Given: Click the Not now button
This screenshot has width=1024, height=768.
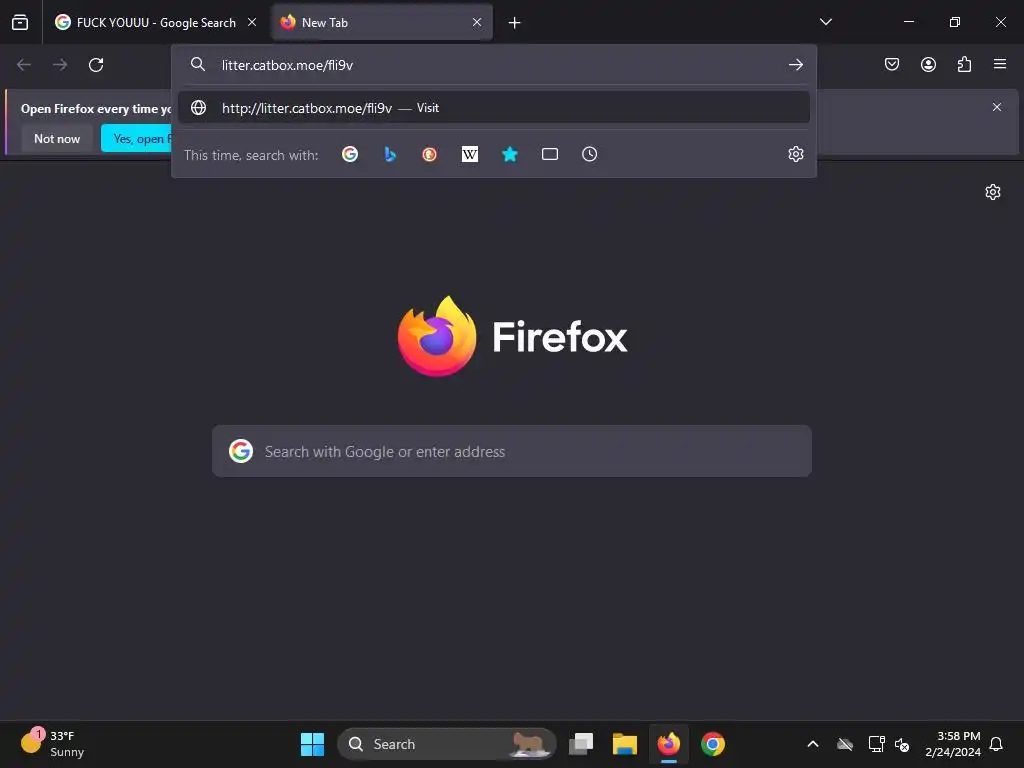Looking at the screenshot, I should 57,138.
